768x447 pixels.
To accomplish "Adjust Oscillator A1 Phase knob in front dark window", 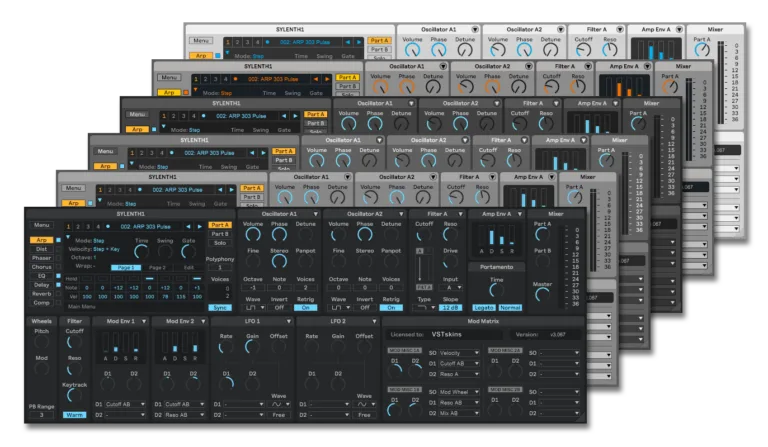I will pos(279,235).
